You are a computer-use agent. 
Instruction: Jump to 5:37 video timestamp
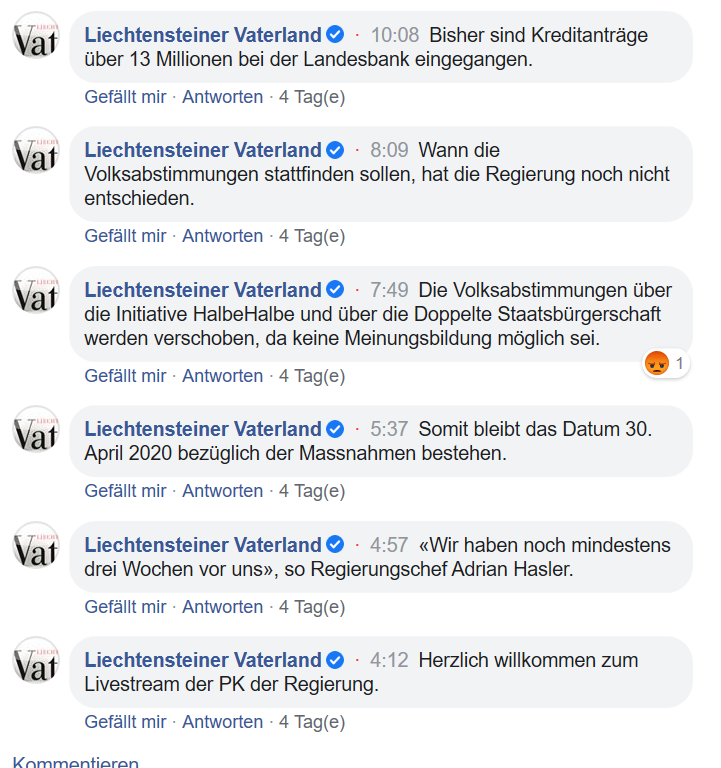pyautogui.click(x=389, y=429)
